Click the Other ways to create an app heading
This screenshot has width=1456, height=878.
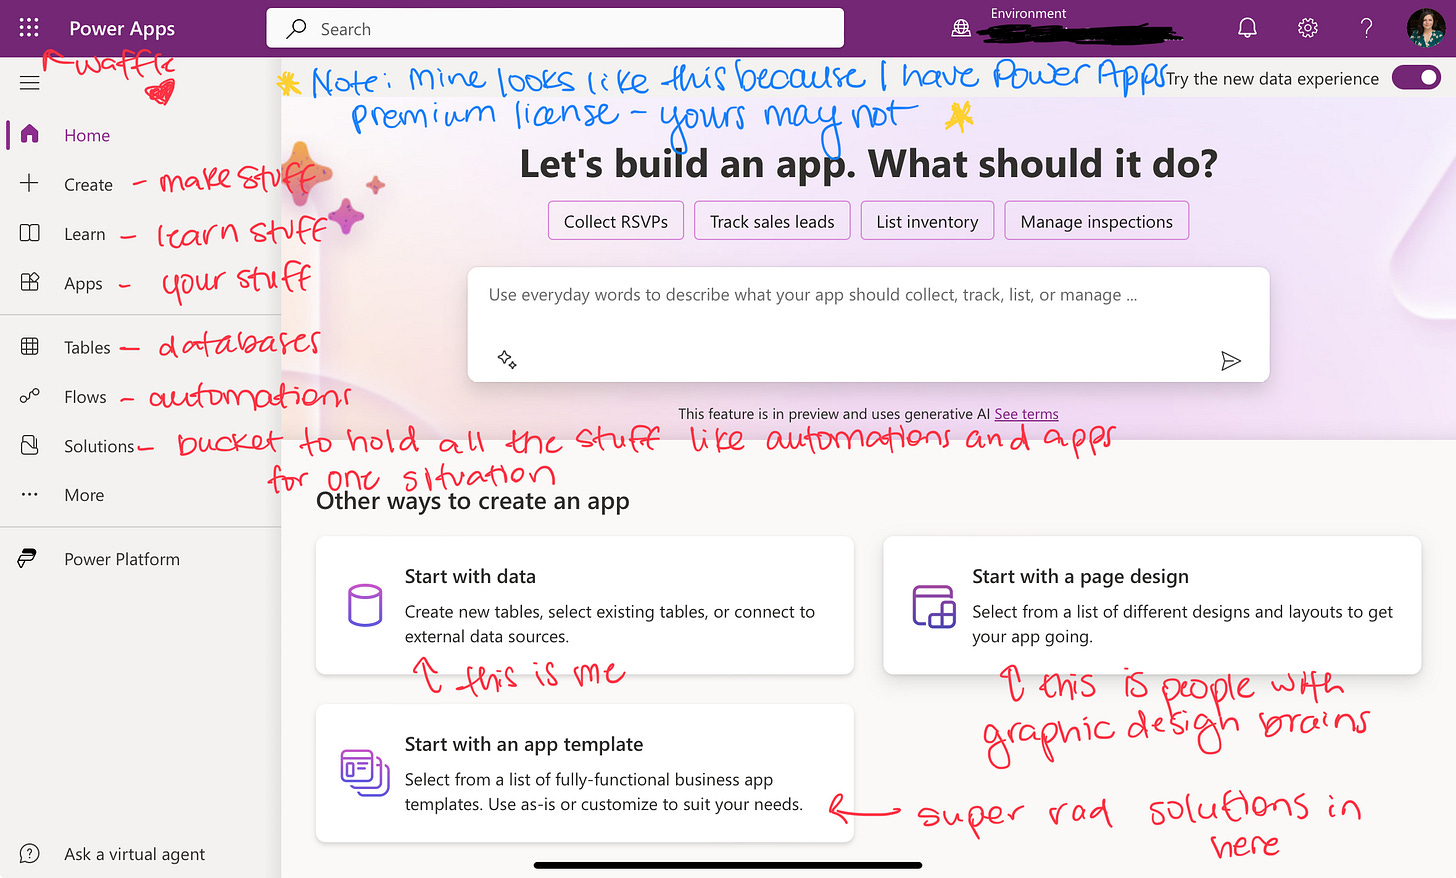click(x=472, y=501)
